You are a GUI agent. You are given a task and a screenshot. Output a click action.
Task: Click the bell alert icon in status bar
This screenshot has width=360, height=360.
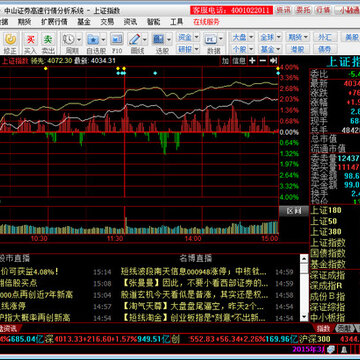coord(343,349)
